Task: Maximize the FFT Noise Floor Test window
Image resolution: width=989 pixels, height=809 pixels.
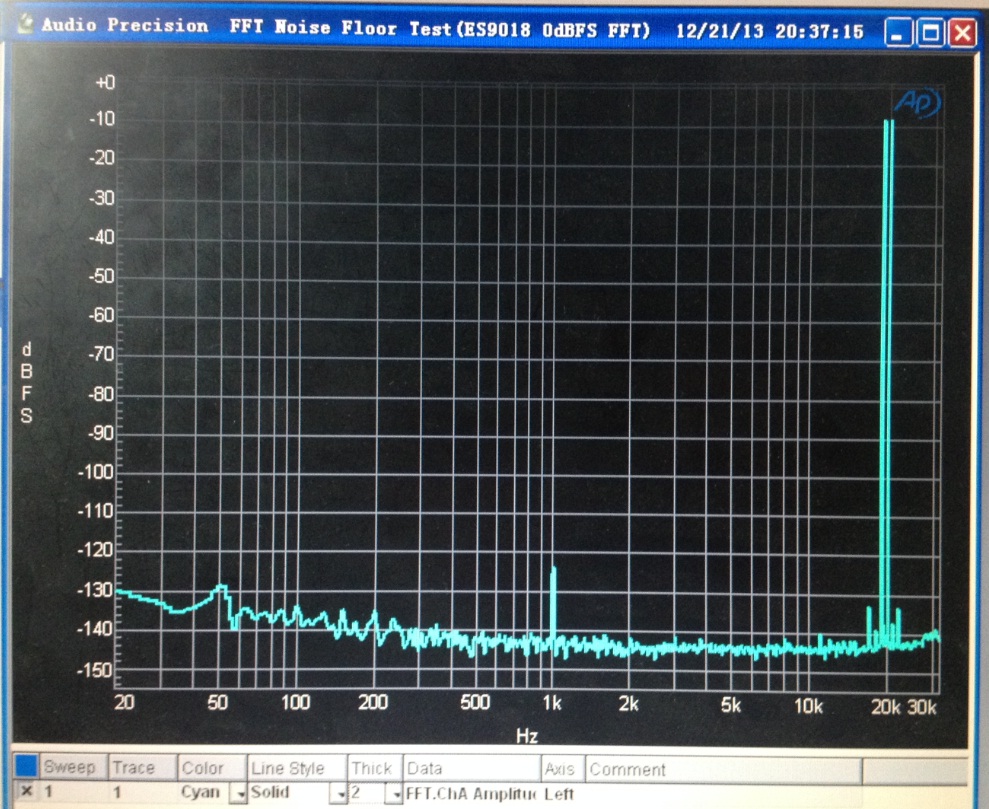Action: tap(931, 32)
